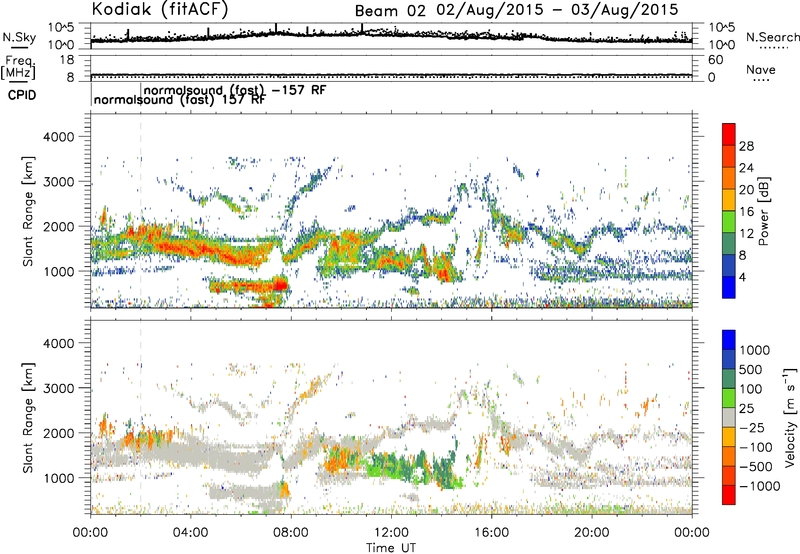Click the 20:00 tick on the time axis
The width and height of the screenshot is (800, 554).
click(592, 533)
